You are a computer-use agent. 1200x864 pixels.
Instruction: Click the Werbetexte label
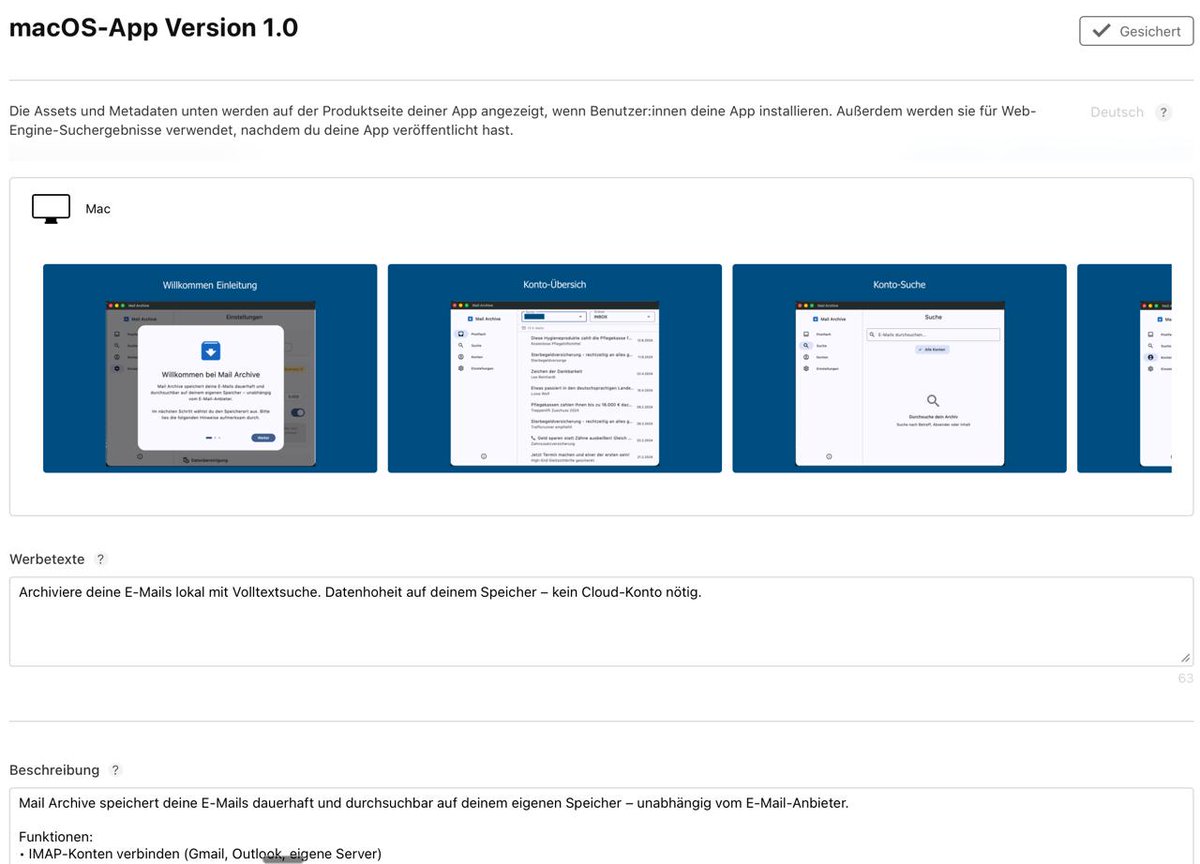click(47, 560)
